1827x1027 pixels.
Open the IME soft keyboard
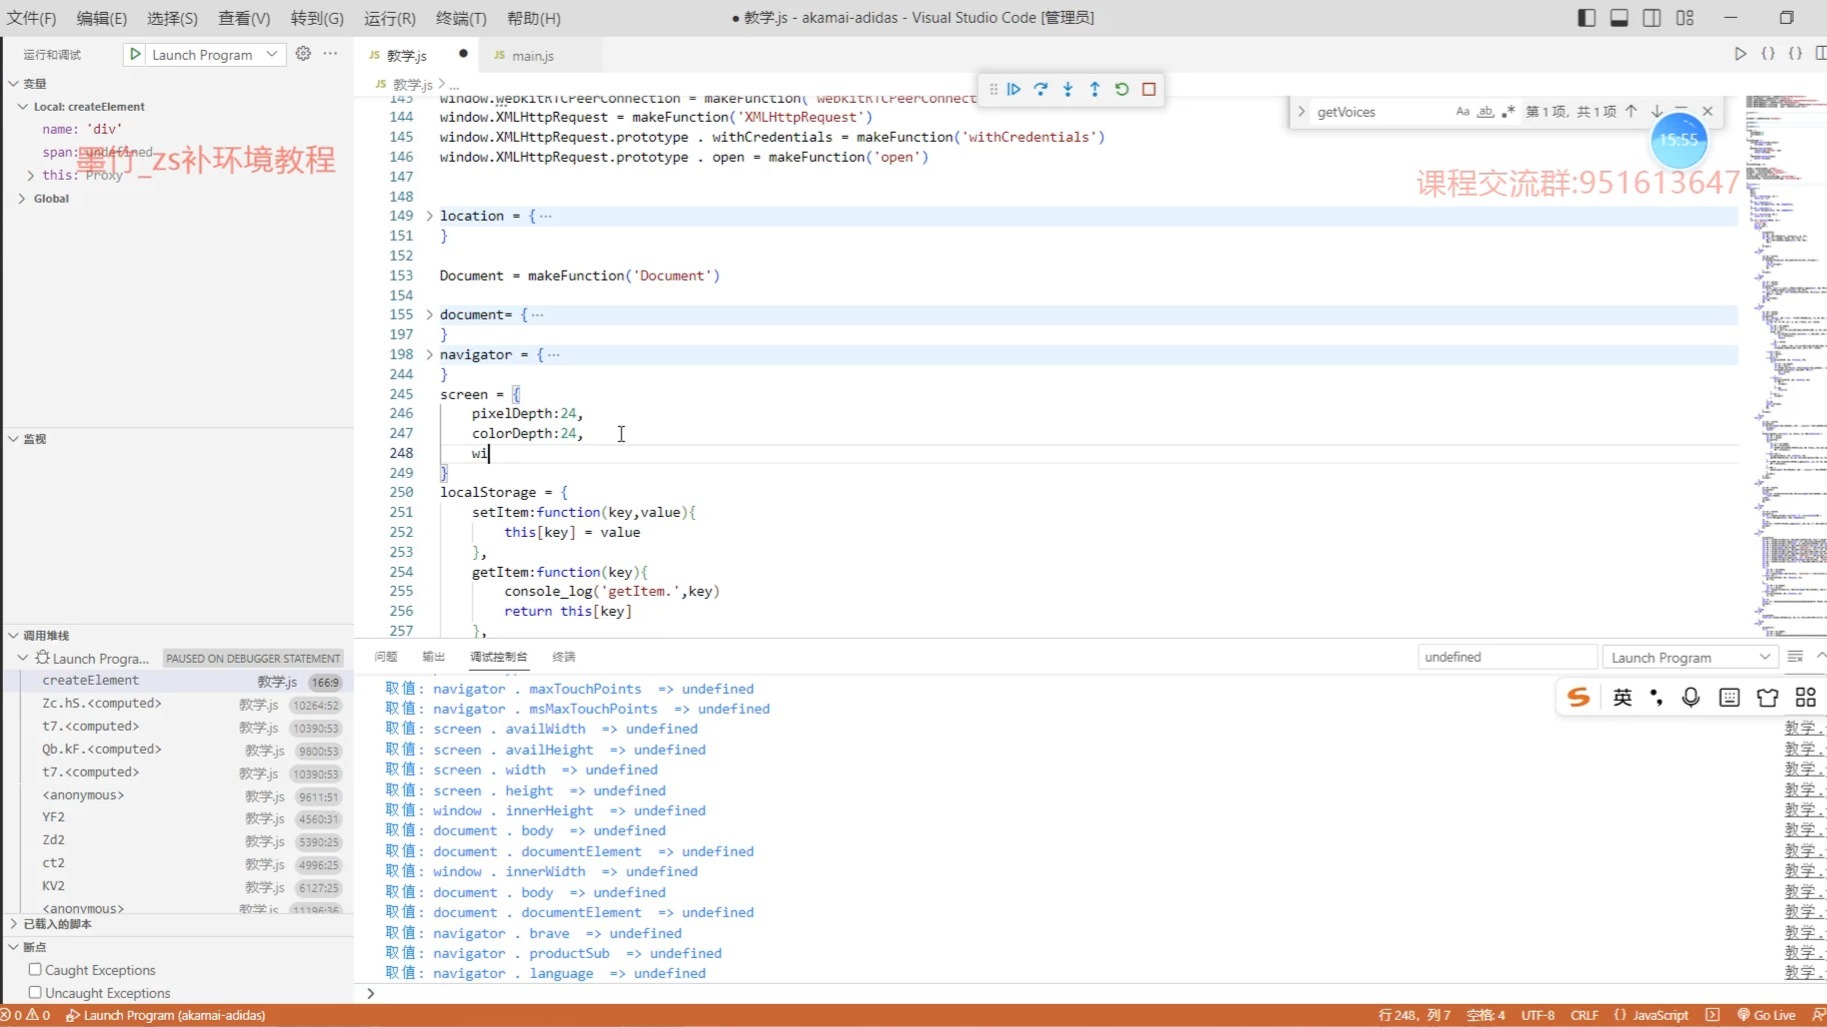(1729, 697)
